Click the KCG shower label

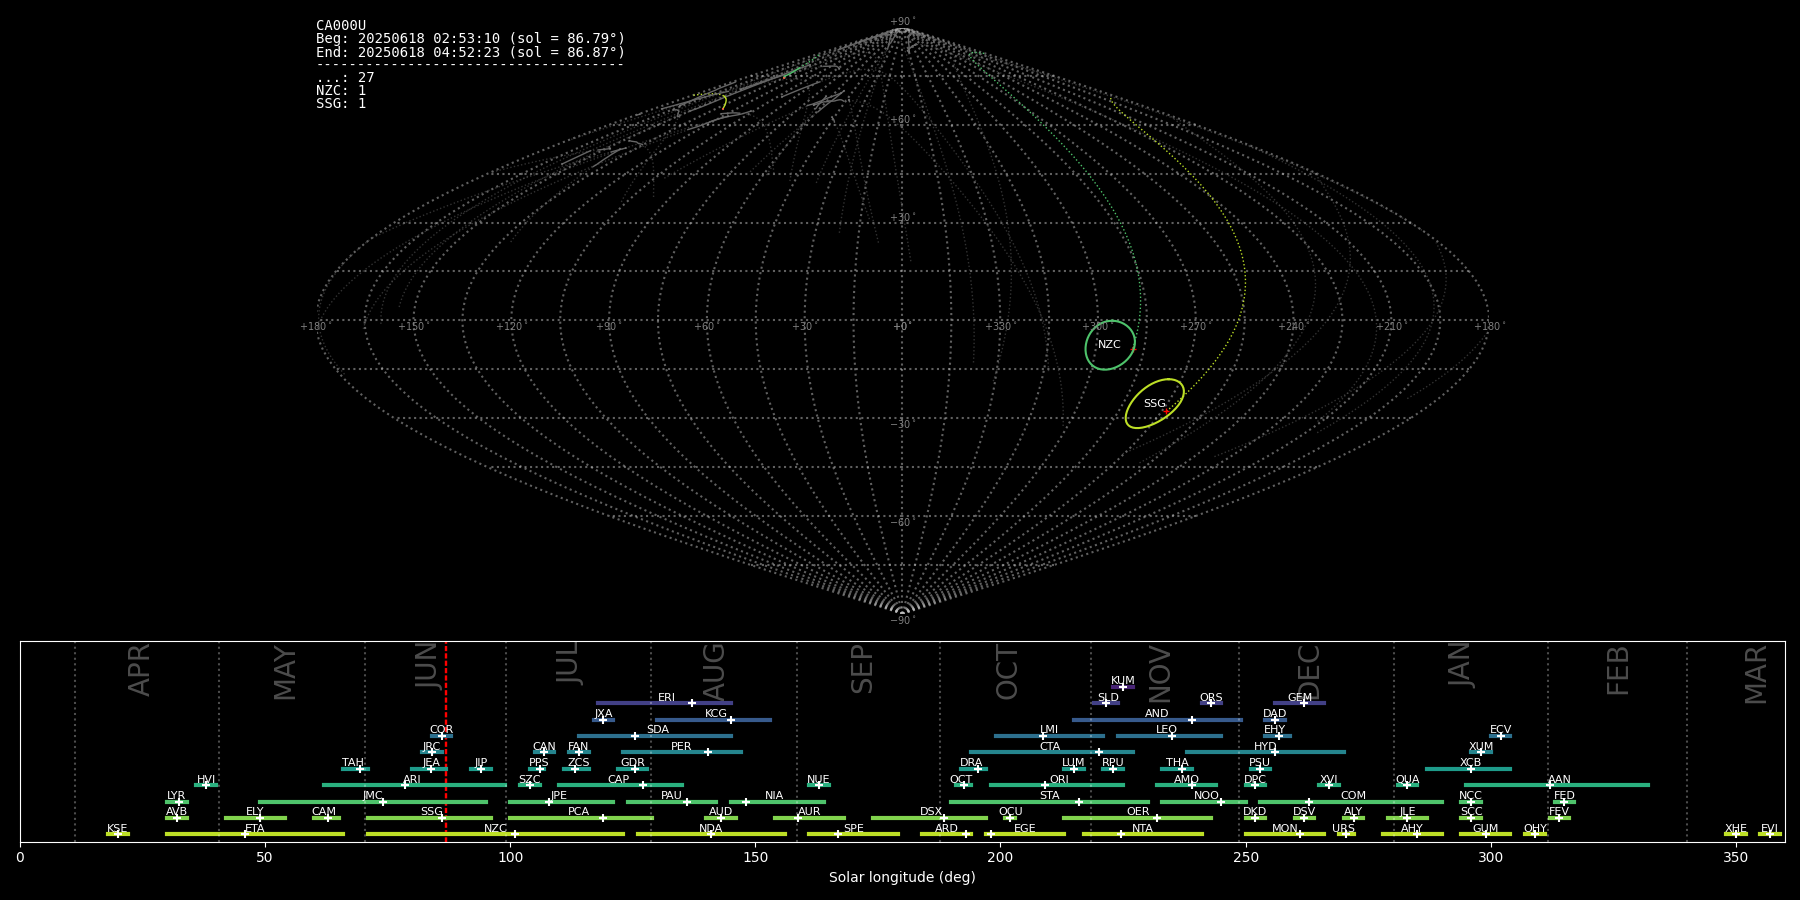716,714
